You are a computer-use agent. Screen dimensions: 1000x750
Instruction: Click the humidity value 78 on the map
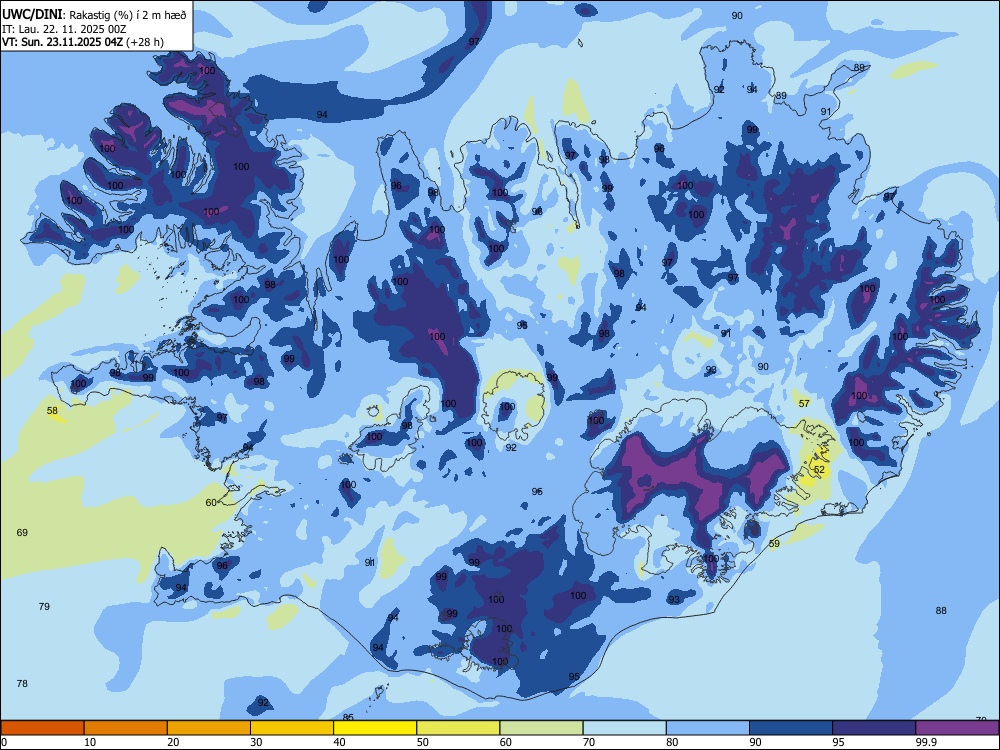[x=22, y=684]
